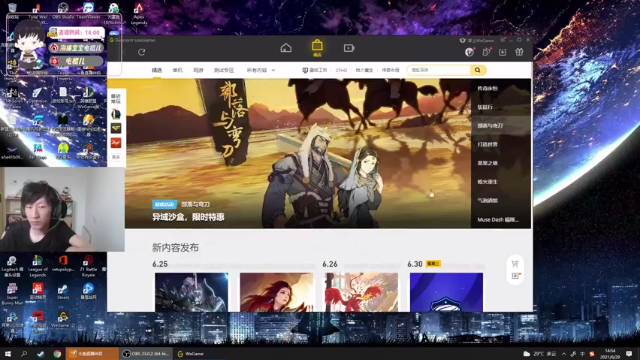This screenshot has width=640, height=360.
Task: Select the fifth banner list entry
Action: tap(501, 163)
